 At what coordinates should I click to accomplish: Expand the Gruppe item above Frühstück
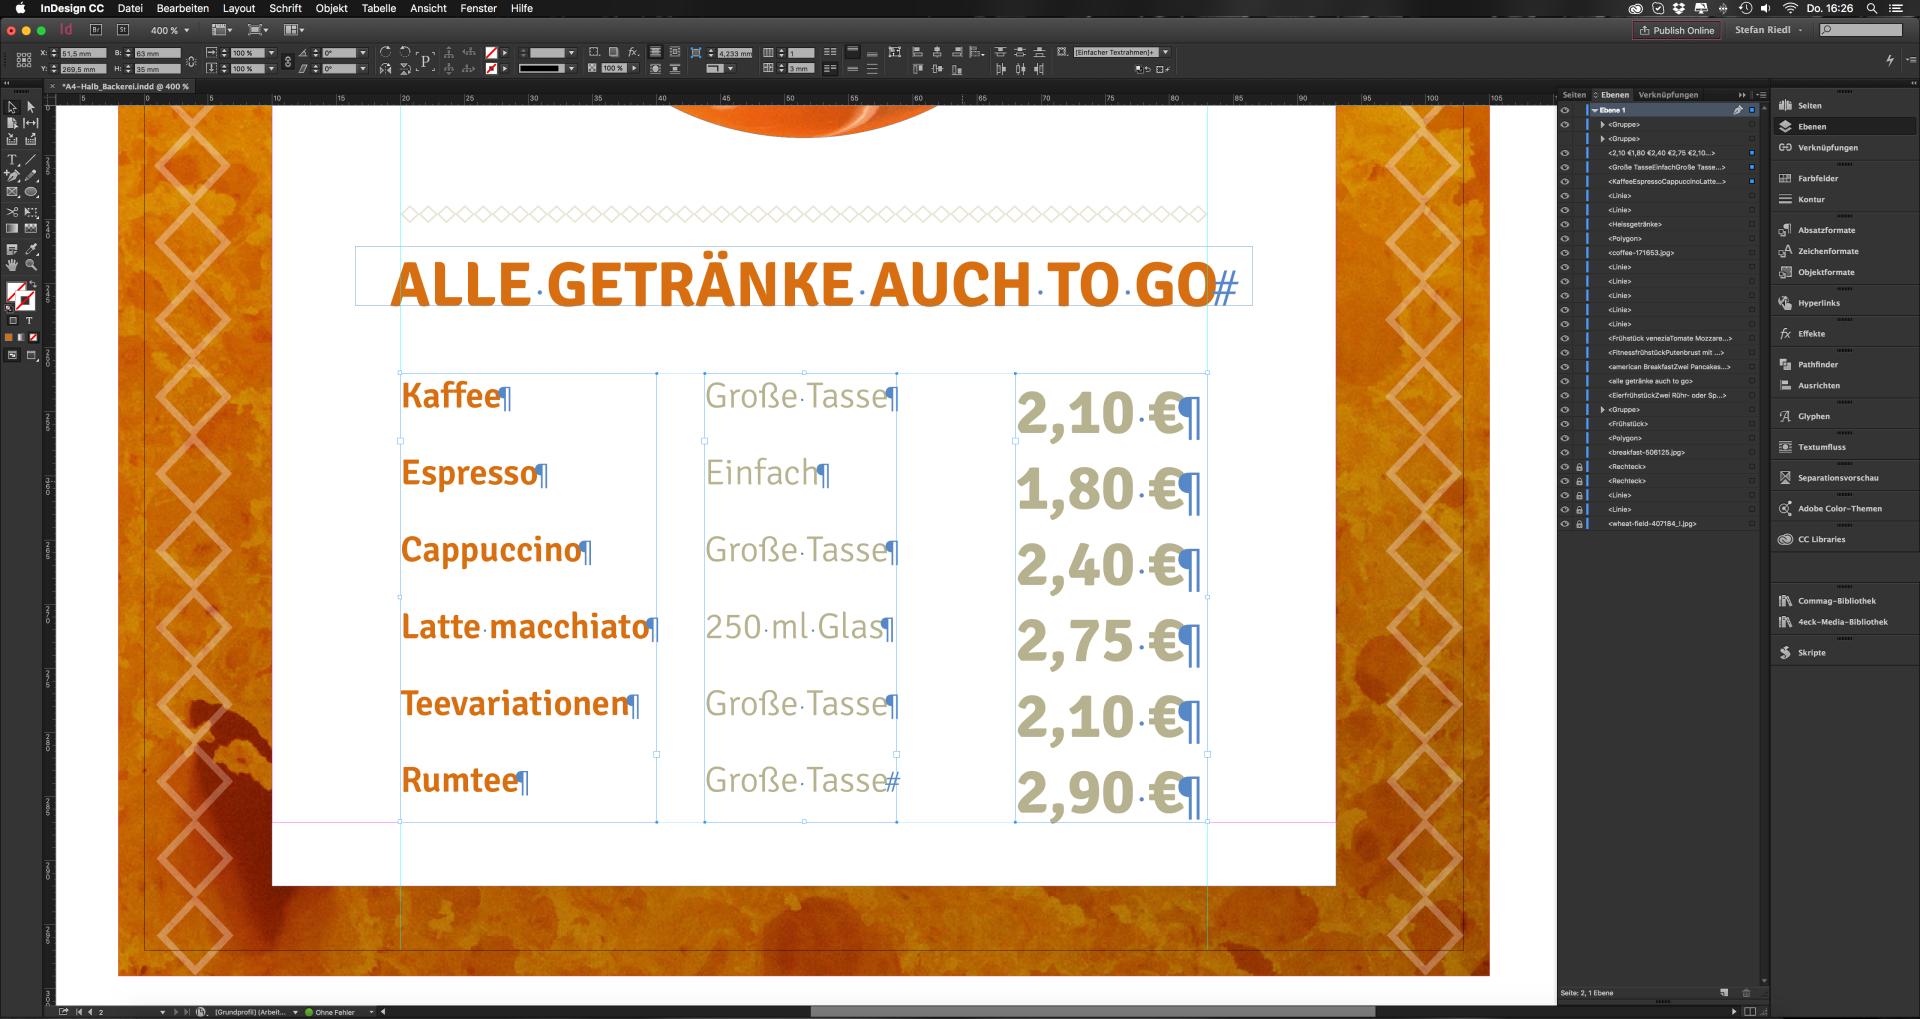point(1603,410)
